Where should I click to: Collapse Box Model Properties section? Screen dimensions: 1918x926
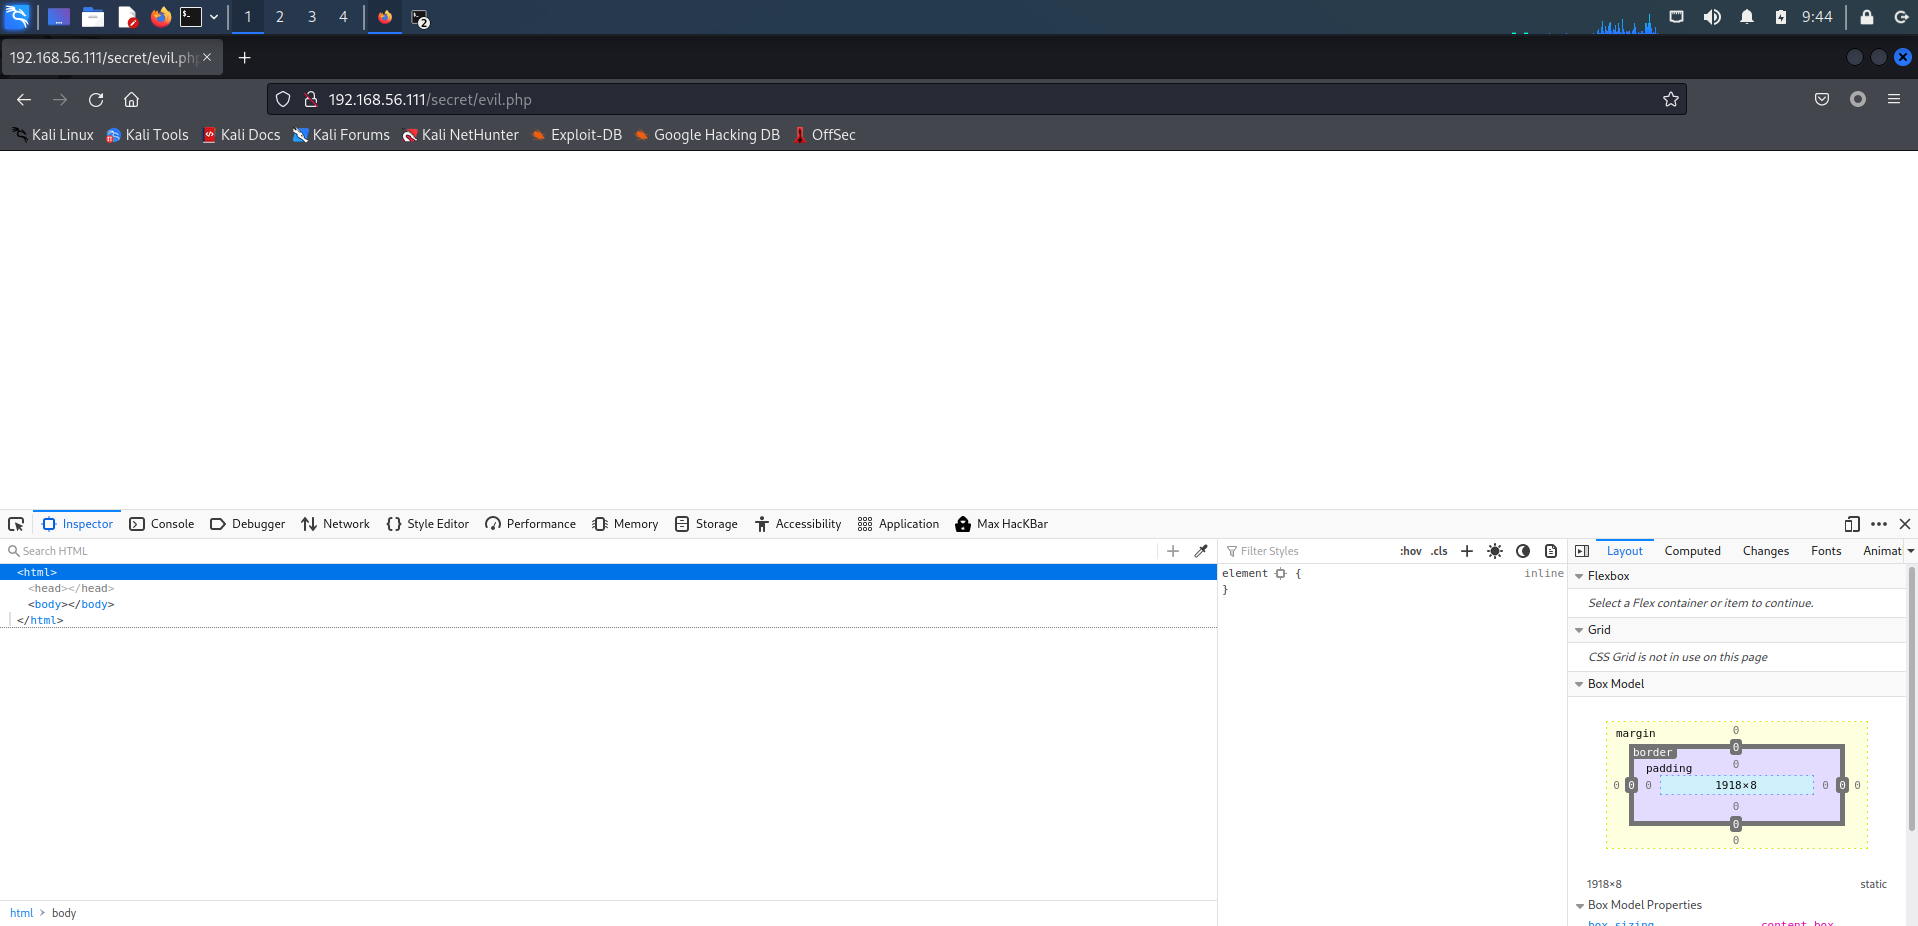point(1579,905)
